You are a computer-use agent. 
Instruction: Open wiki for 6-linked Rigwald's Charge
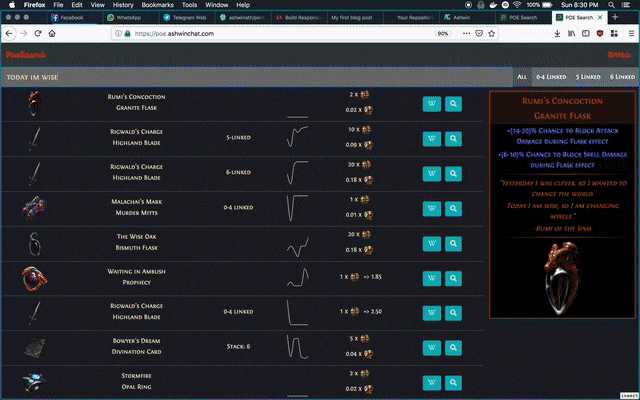pos(432,174)
